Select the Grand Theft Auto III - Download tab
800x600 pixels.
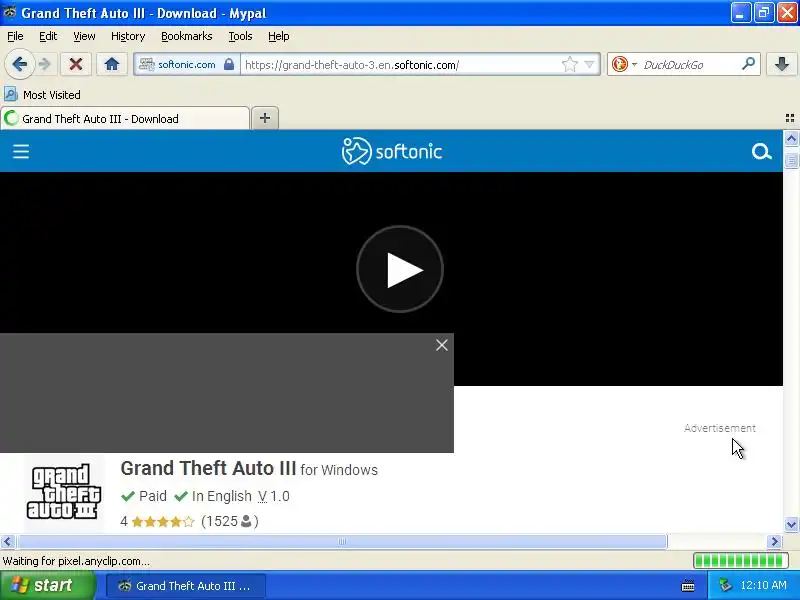[125, 119]
